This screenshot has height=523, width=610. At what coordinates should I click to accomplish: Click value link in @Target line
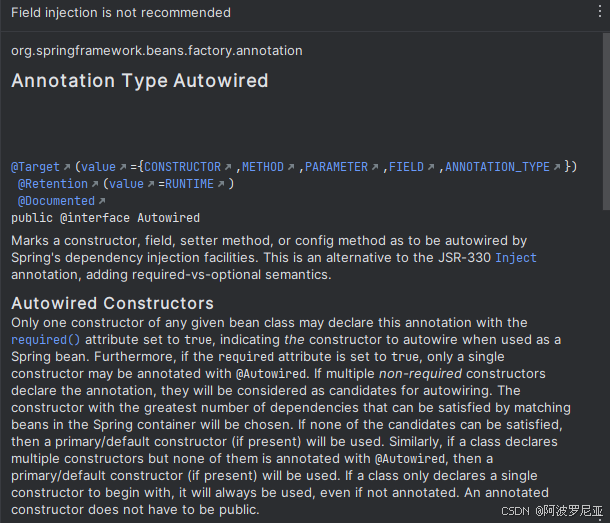(x=98, y=167)
